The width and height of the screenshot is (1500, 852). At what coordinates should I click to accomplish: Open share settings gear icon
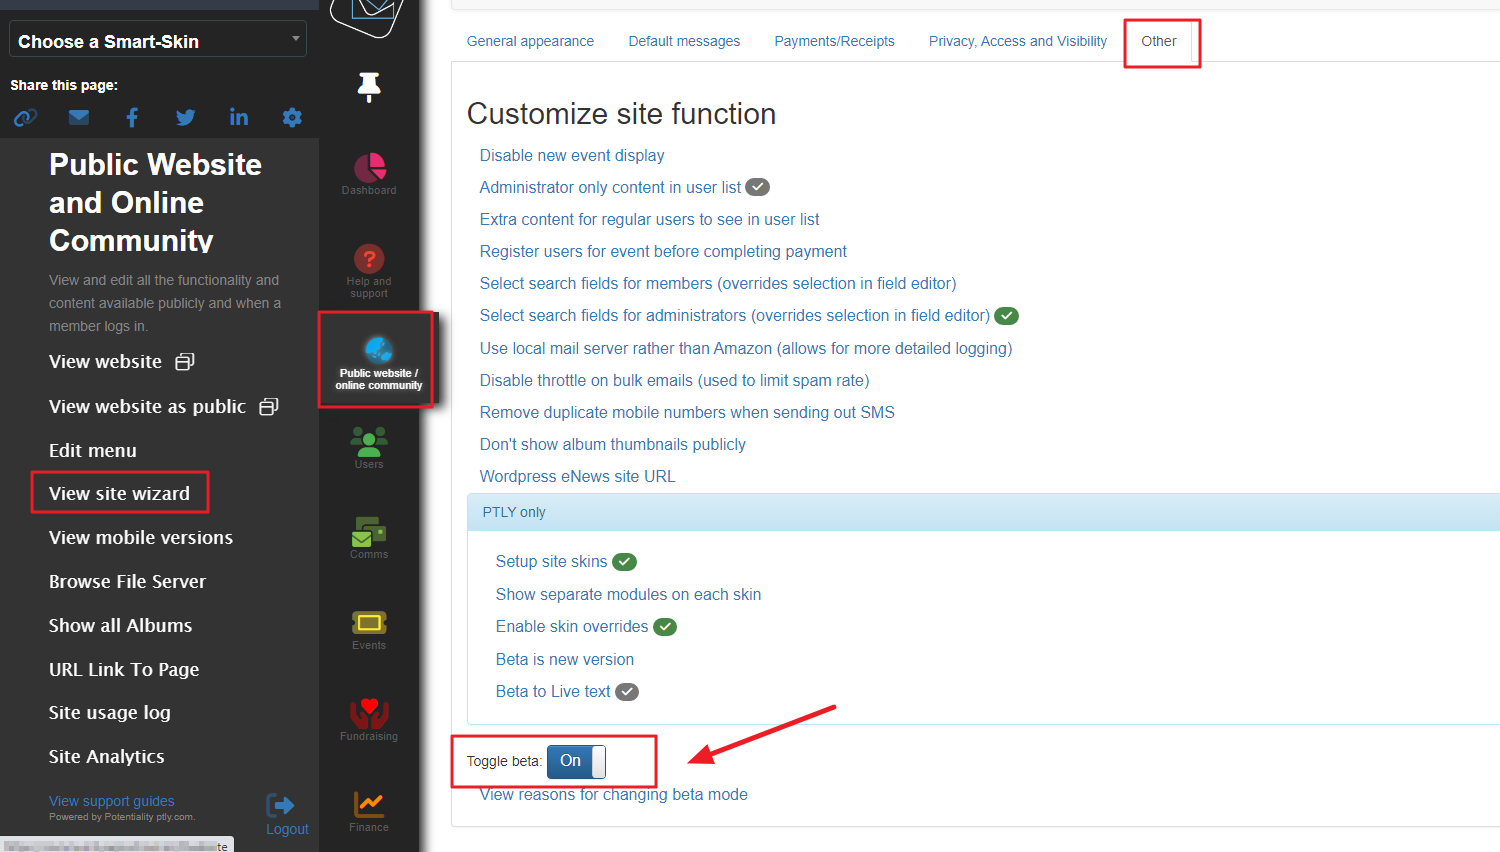pos(292,118)
